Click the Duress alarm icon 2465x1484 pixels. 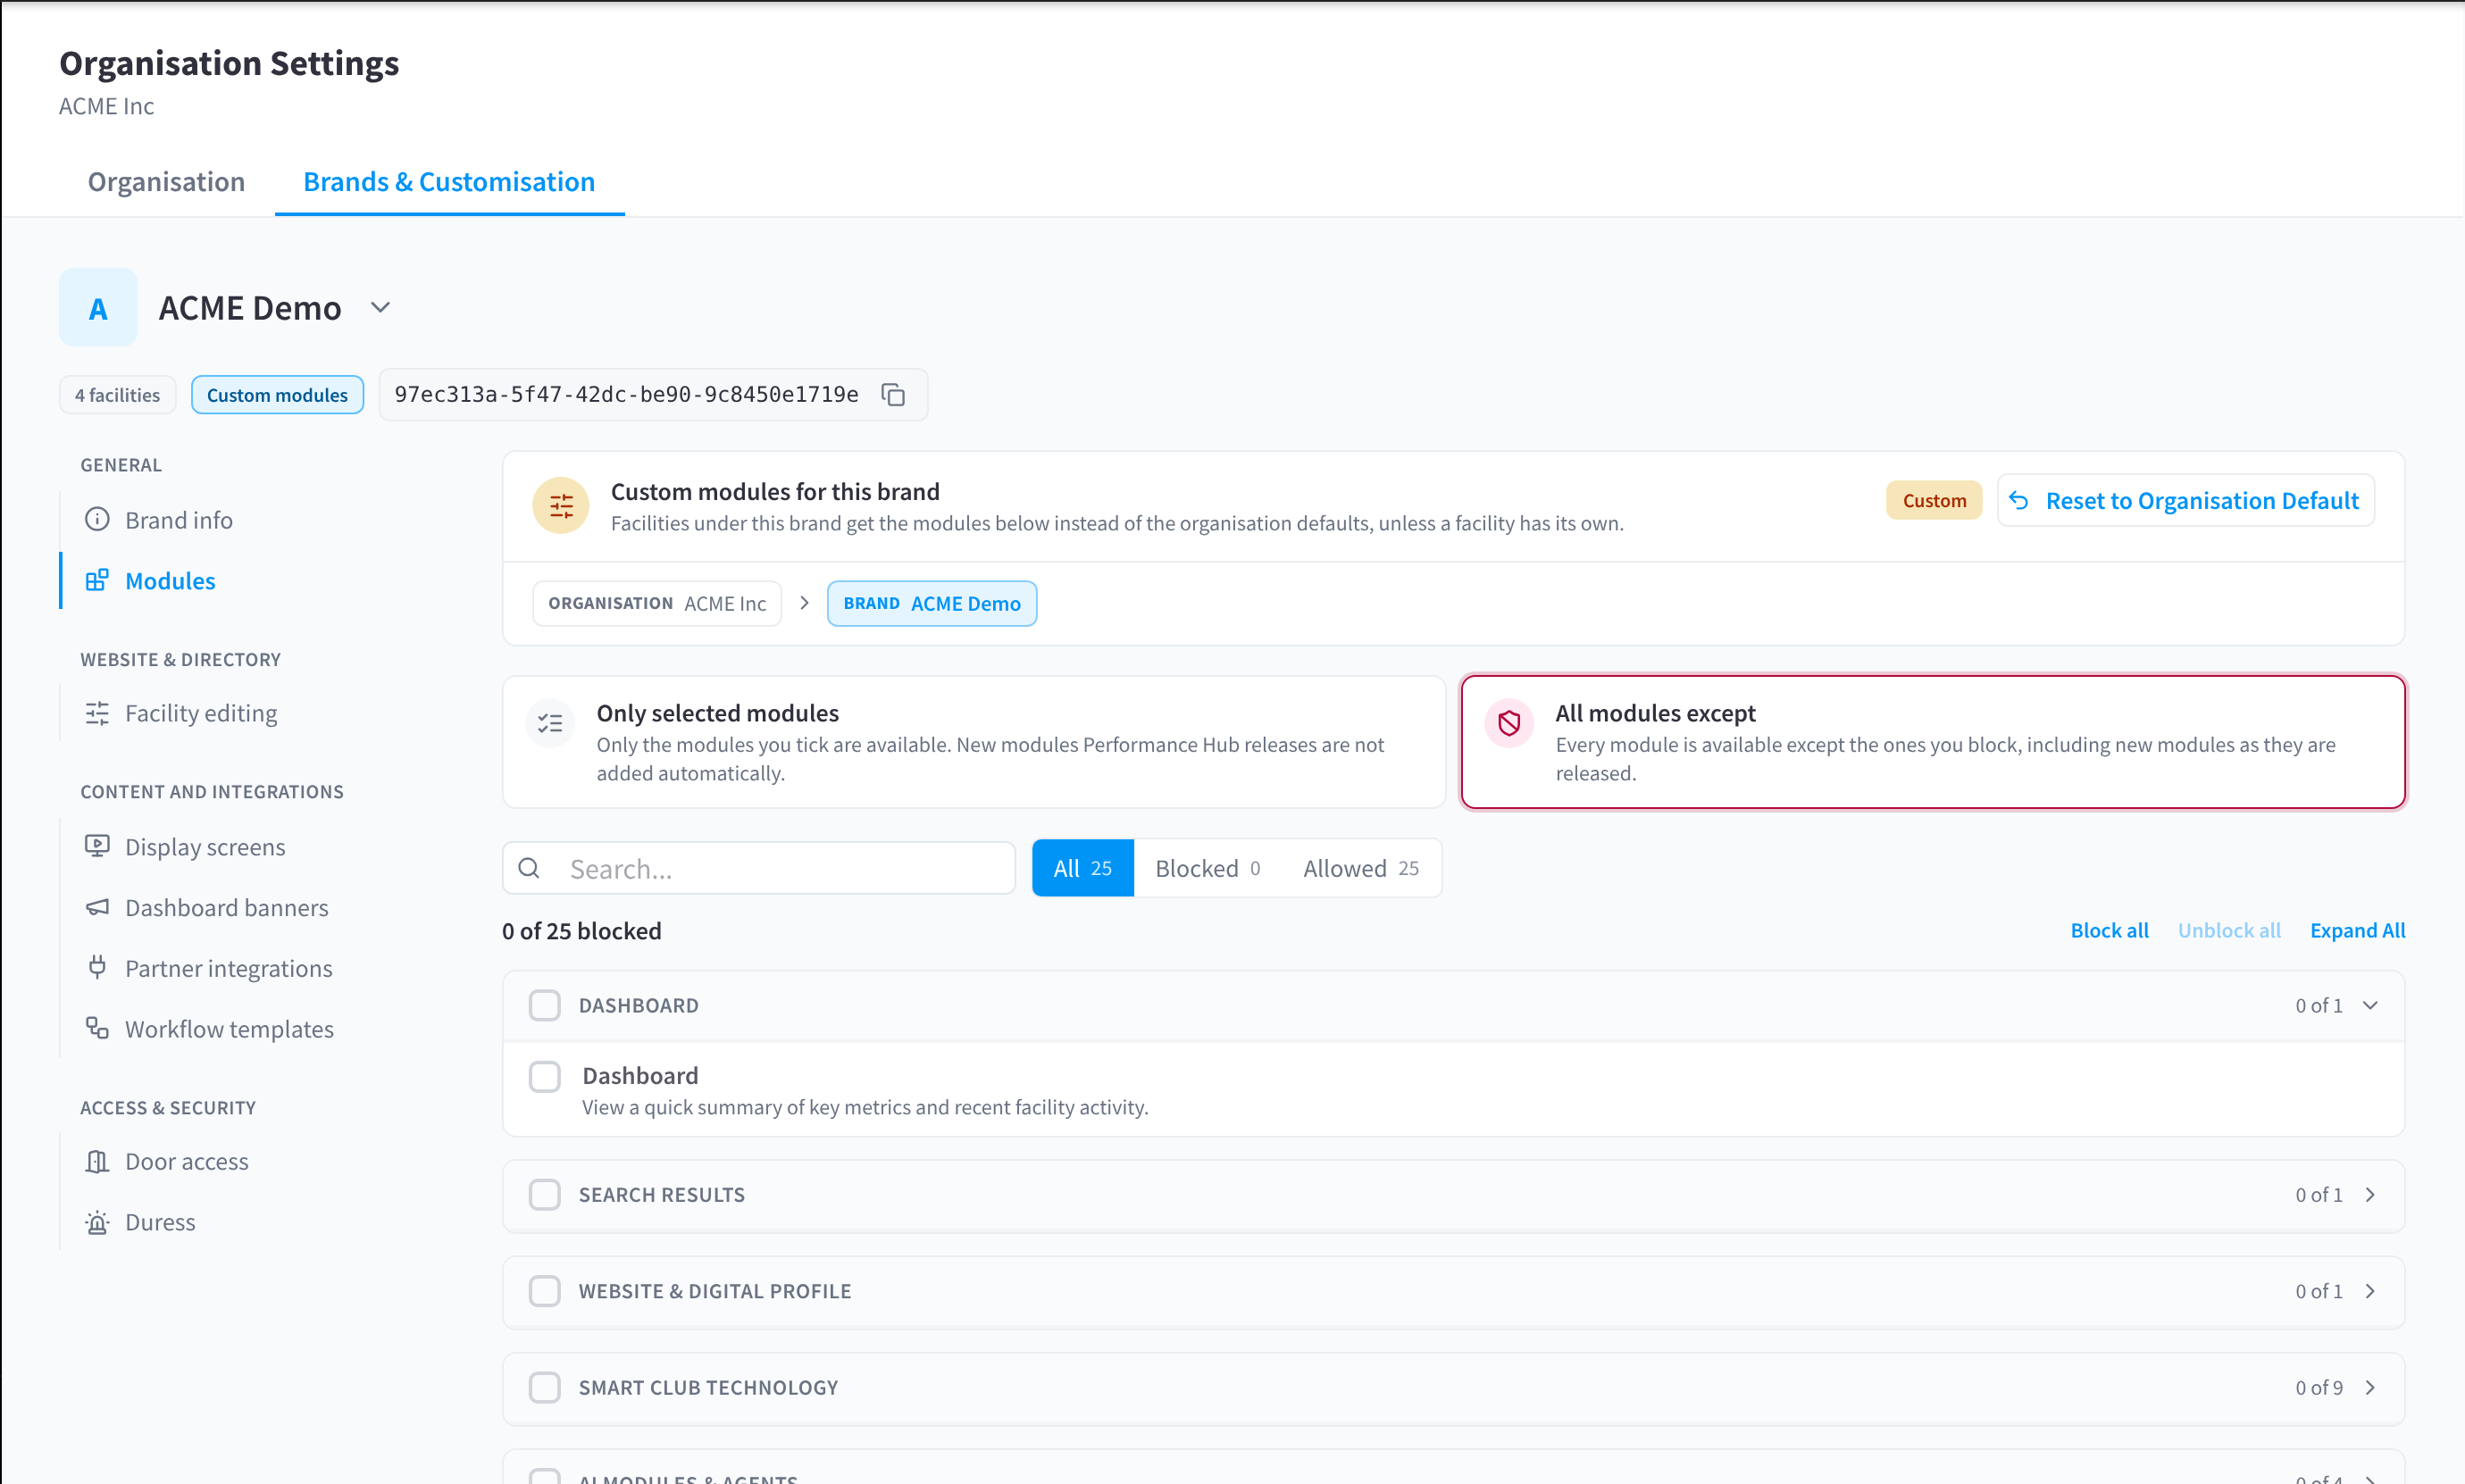(x=97, y=1222)
